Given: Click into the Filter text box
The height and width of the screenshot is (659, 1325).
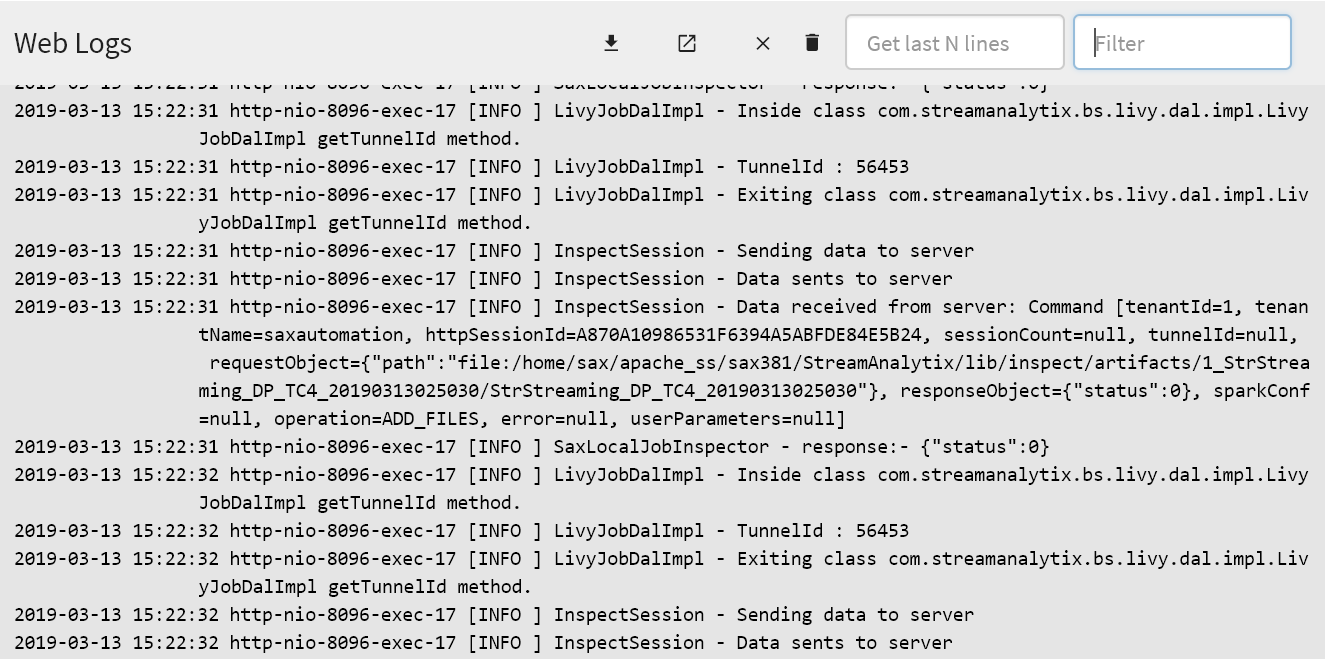Looking at the screenshot, I should pos(1182,43).
